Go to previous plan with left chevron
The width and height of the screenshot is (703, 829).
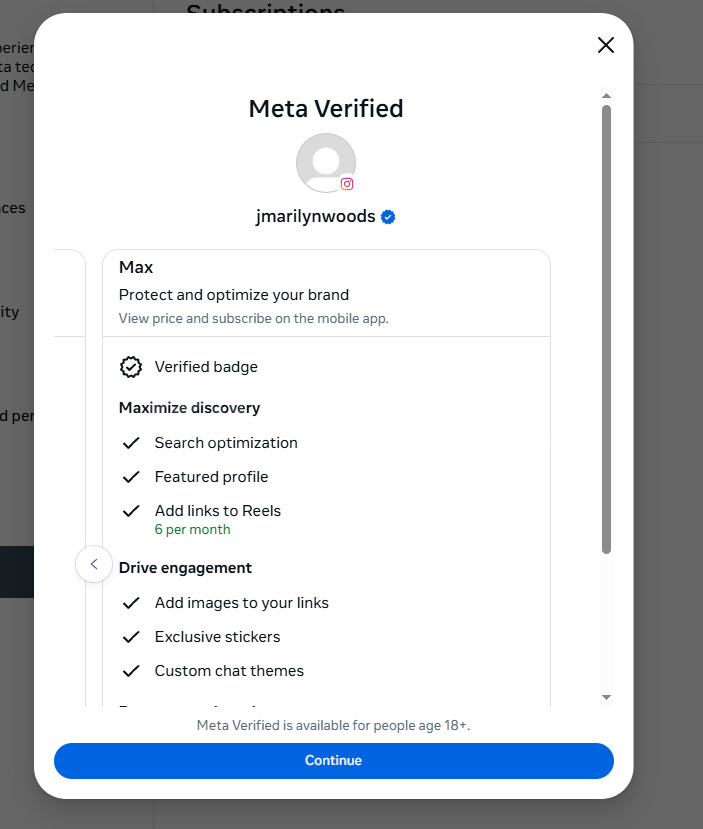pos(94,564)
